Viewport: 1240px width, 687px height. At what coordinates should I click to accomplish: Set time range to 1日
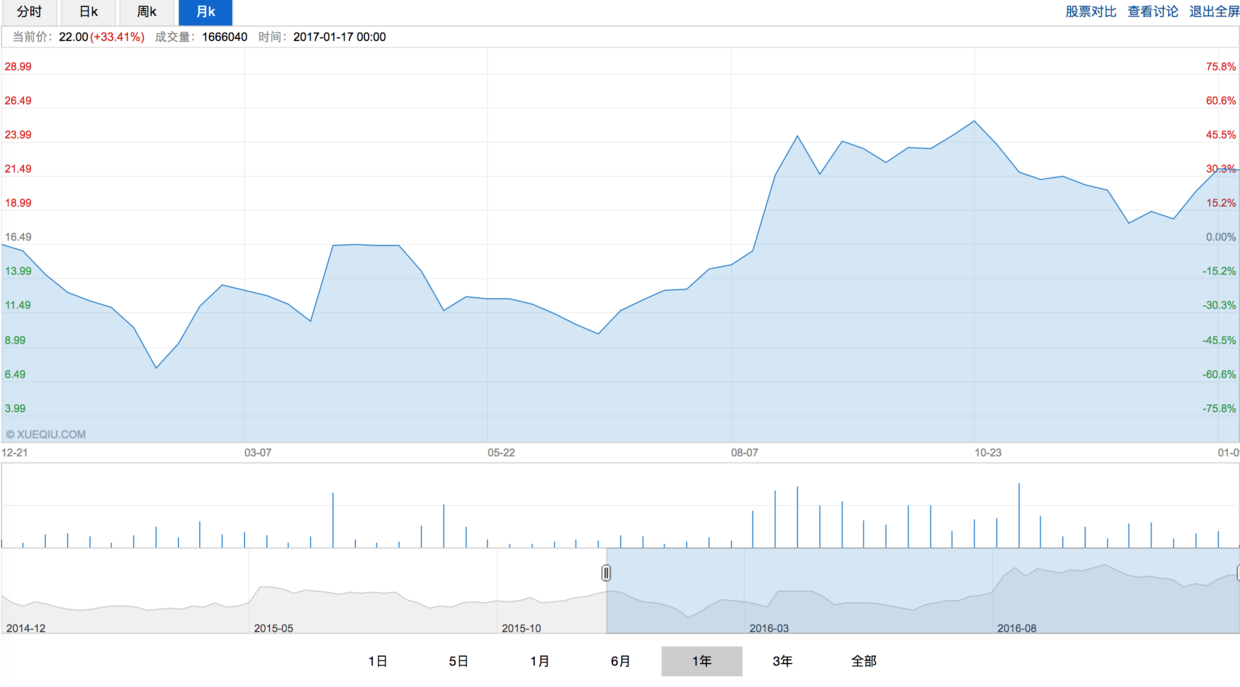(378, 661)
